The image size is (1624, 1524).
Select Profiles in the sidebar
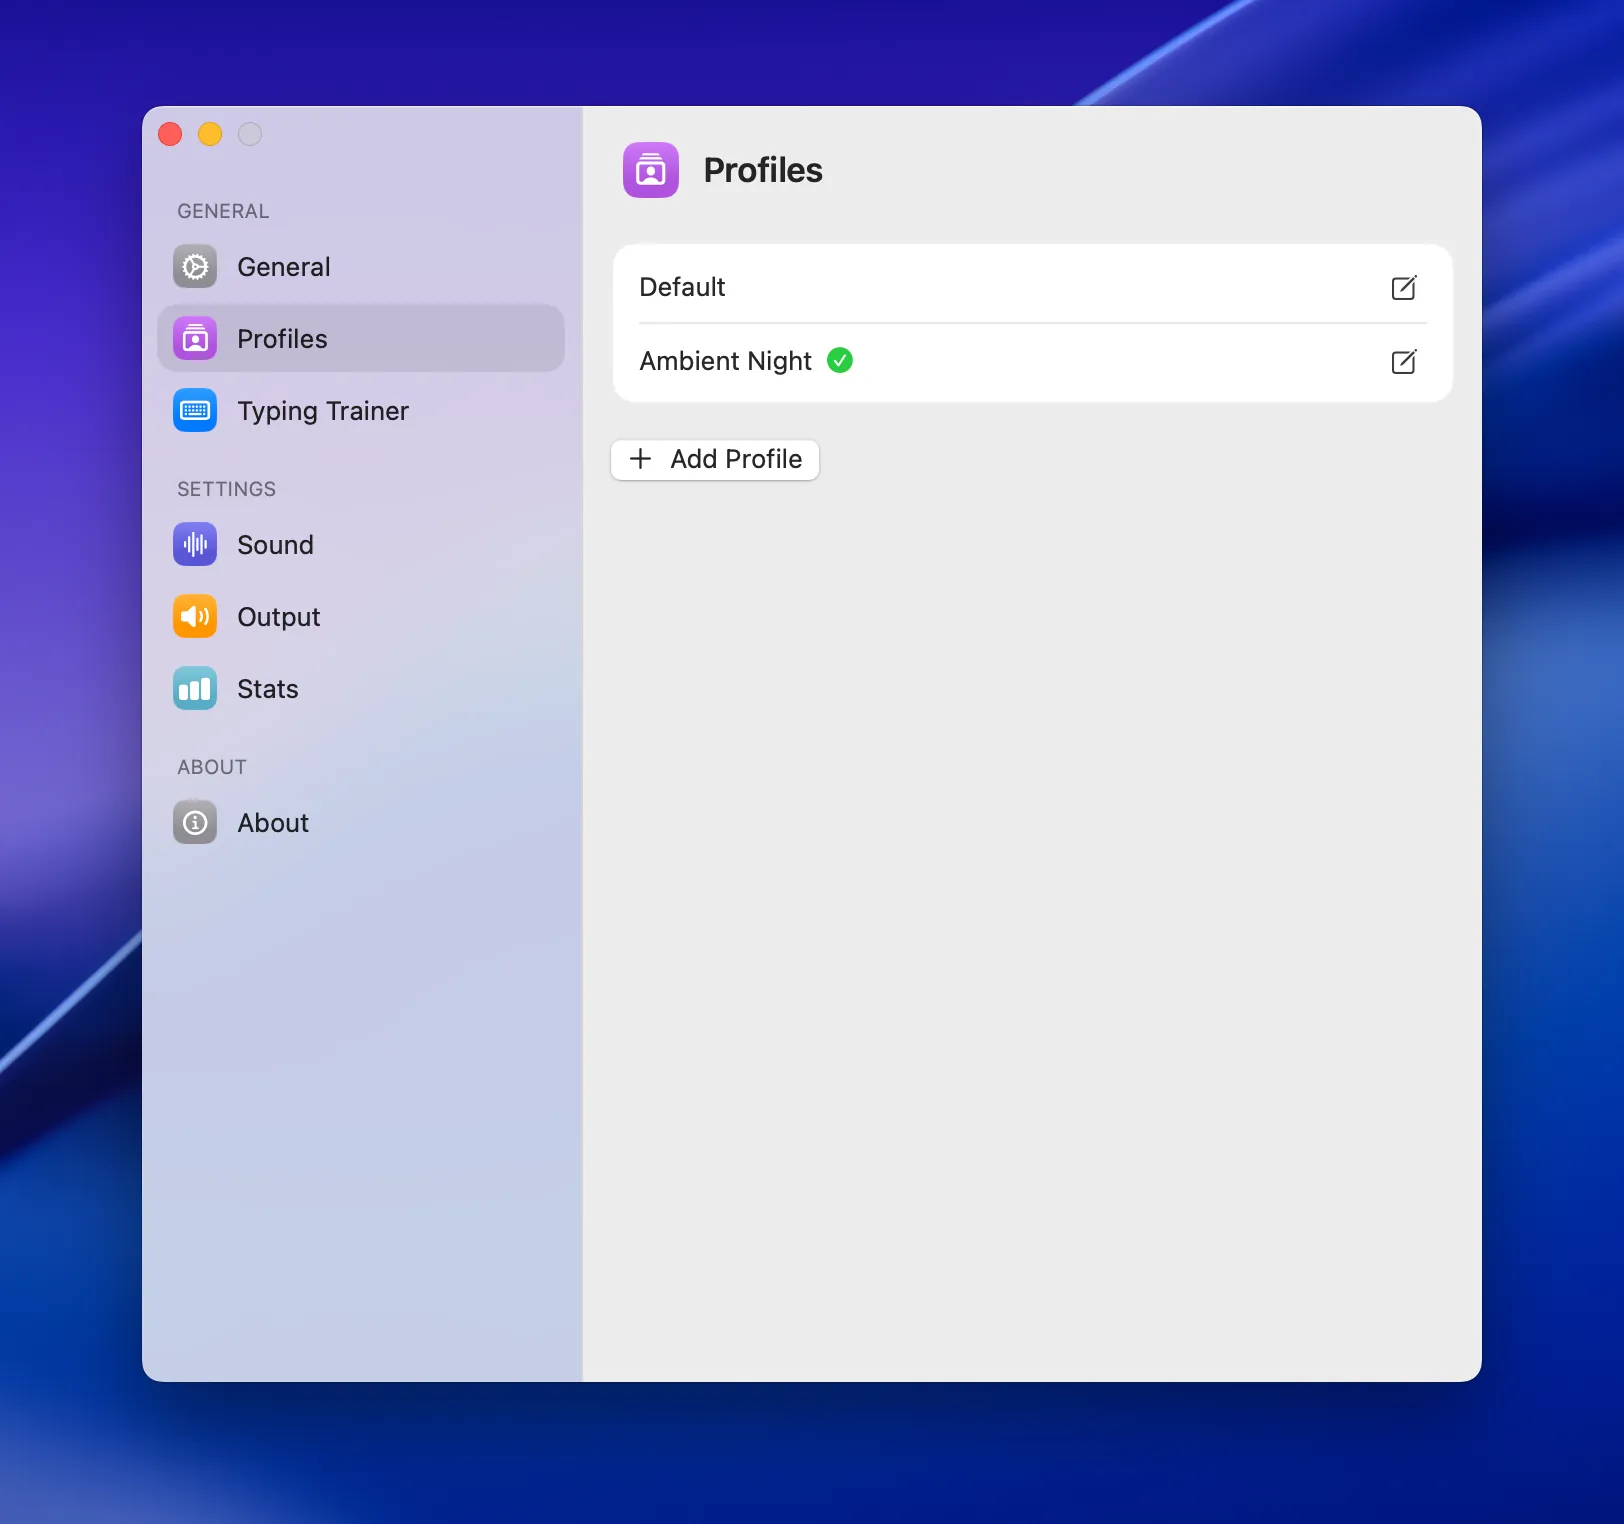coord(361,339)
